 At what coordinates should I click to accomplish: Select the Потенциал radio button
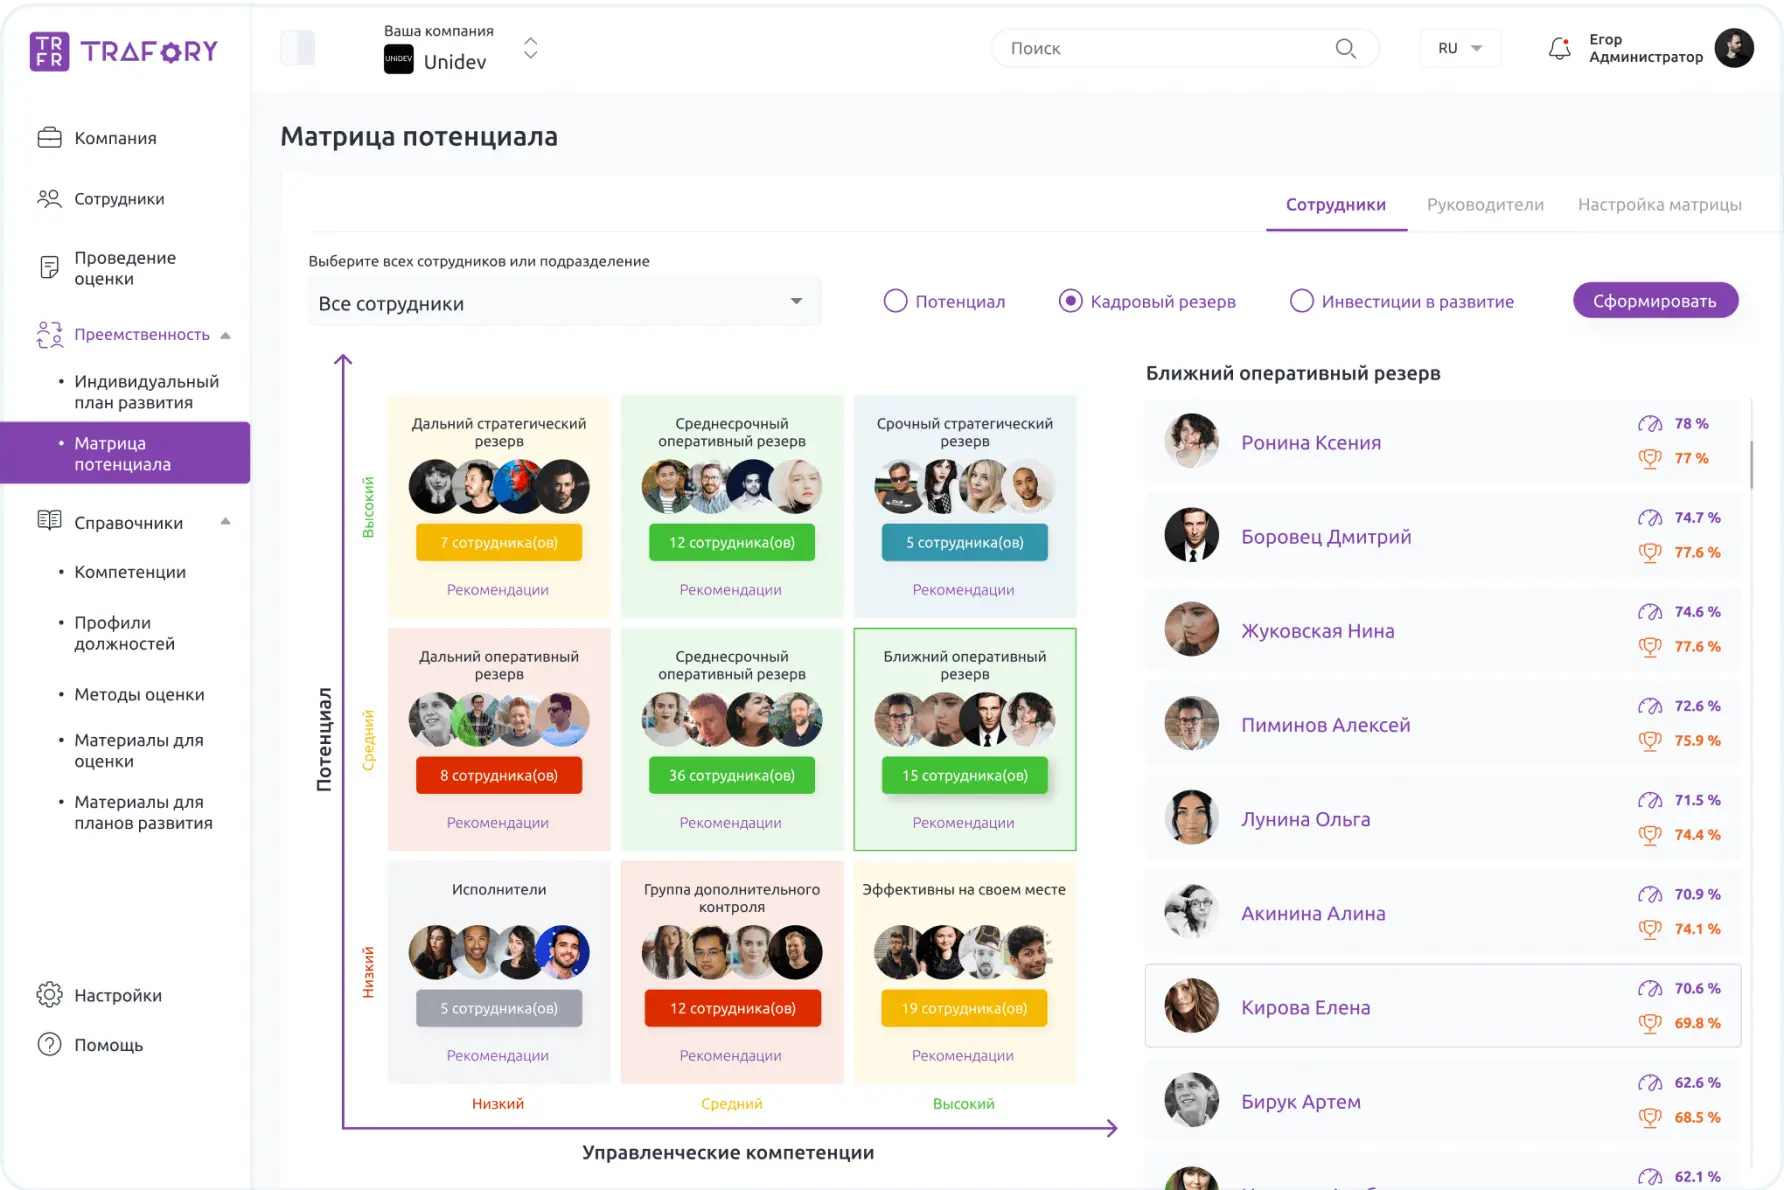pyautogui.click(x=895, y=301)
